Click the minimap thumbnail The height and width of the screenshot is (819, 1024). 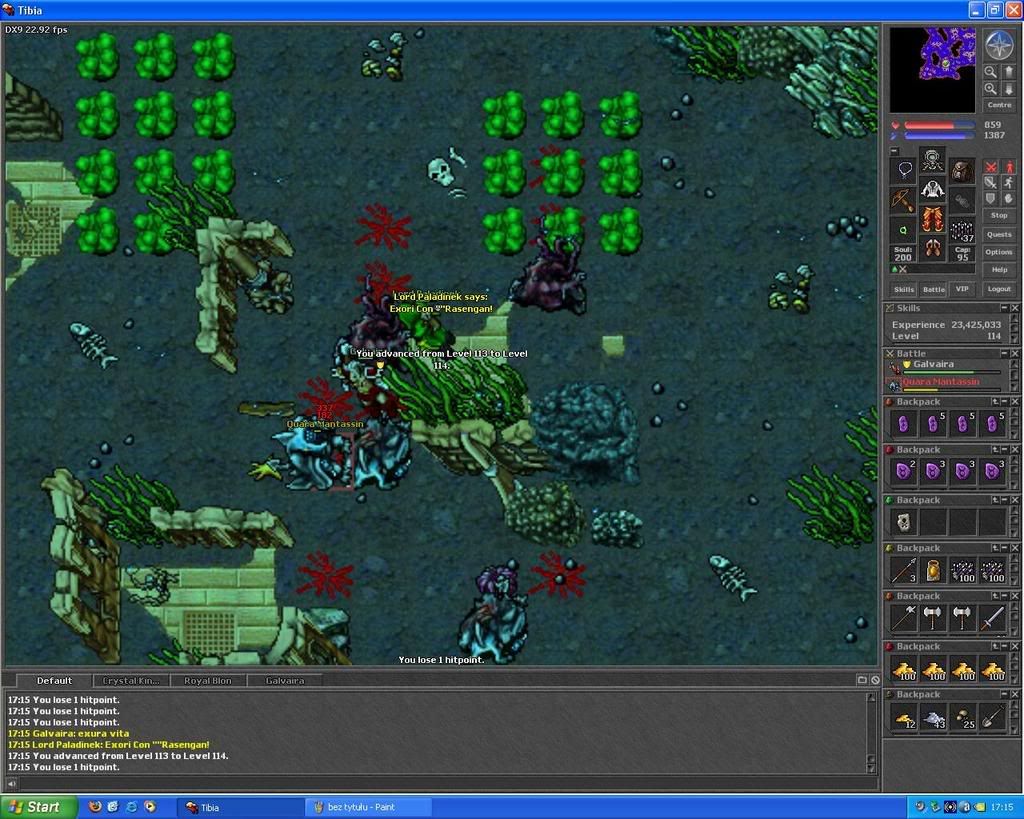(933, 70)
